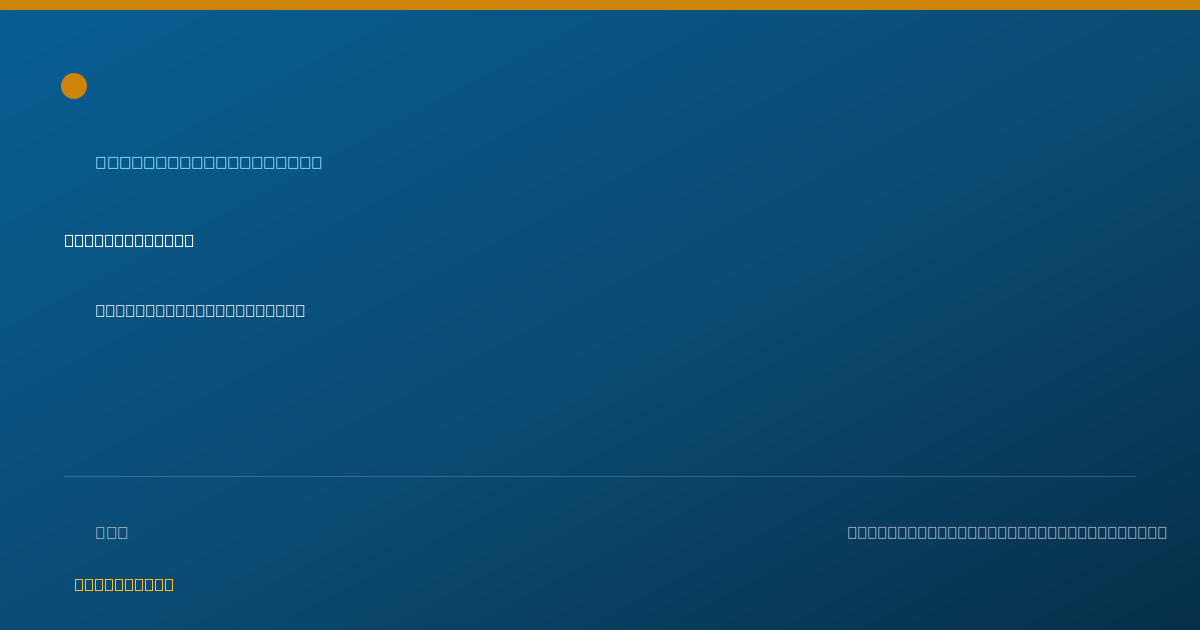Click the thin horizontal divider line
This screenshot has width=1200, height=630.
point(600,476)
